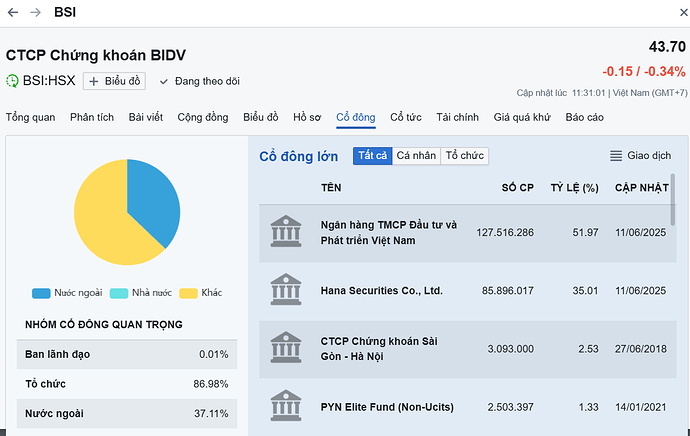
Task: Select the Cá nhân filter
Action: click(416, 156)
